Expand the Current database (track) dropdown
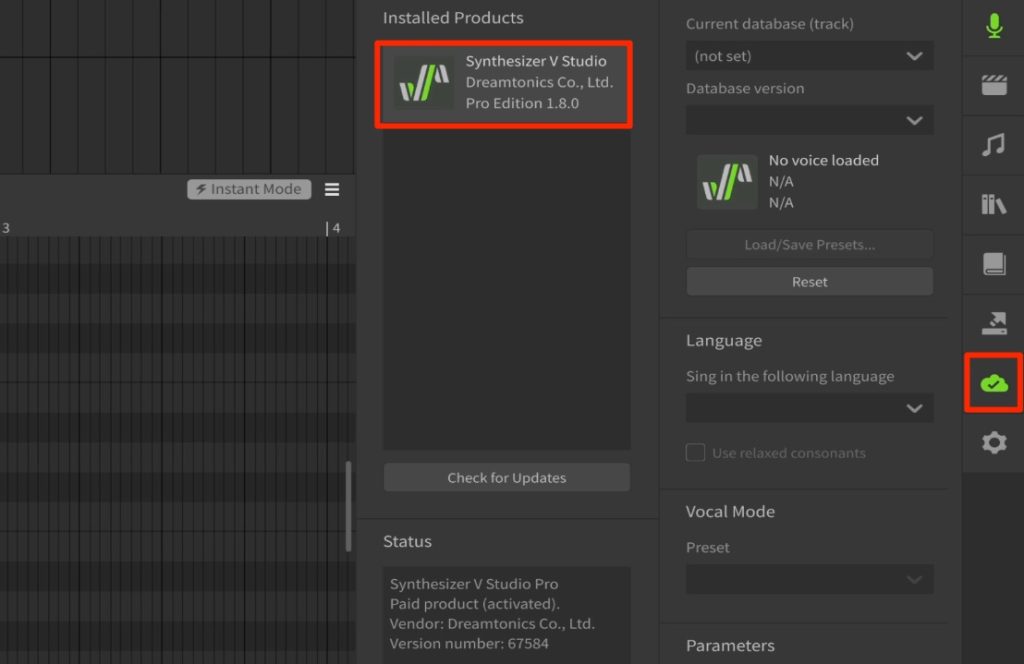This screenshot has height=664, width=1024. 809,56
